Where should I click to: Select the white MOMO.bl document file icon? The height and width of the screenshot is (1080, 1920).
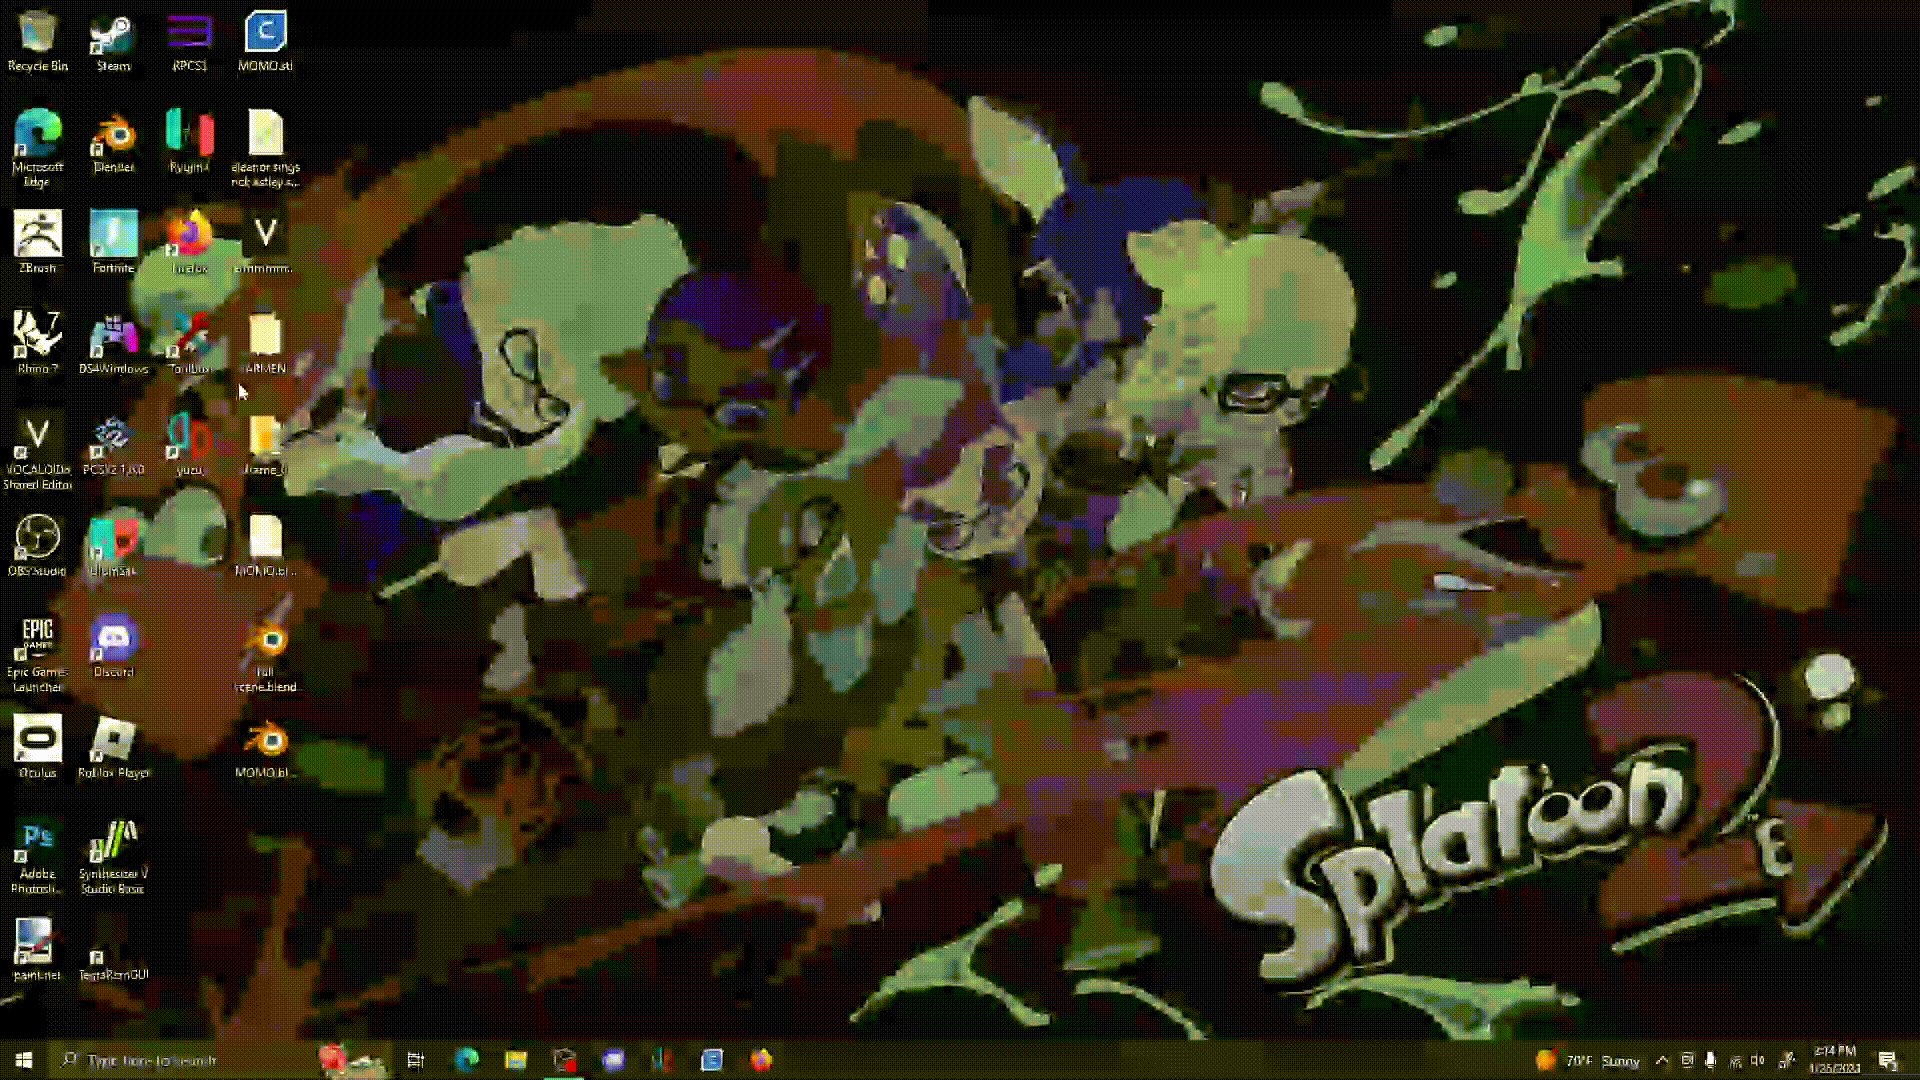265,546
